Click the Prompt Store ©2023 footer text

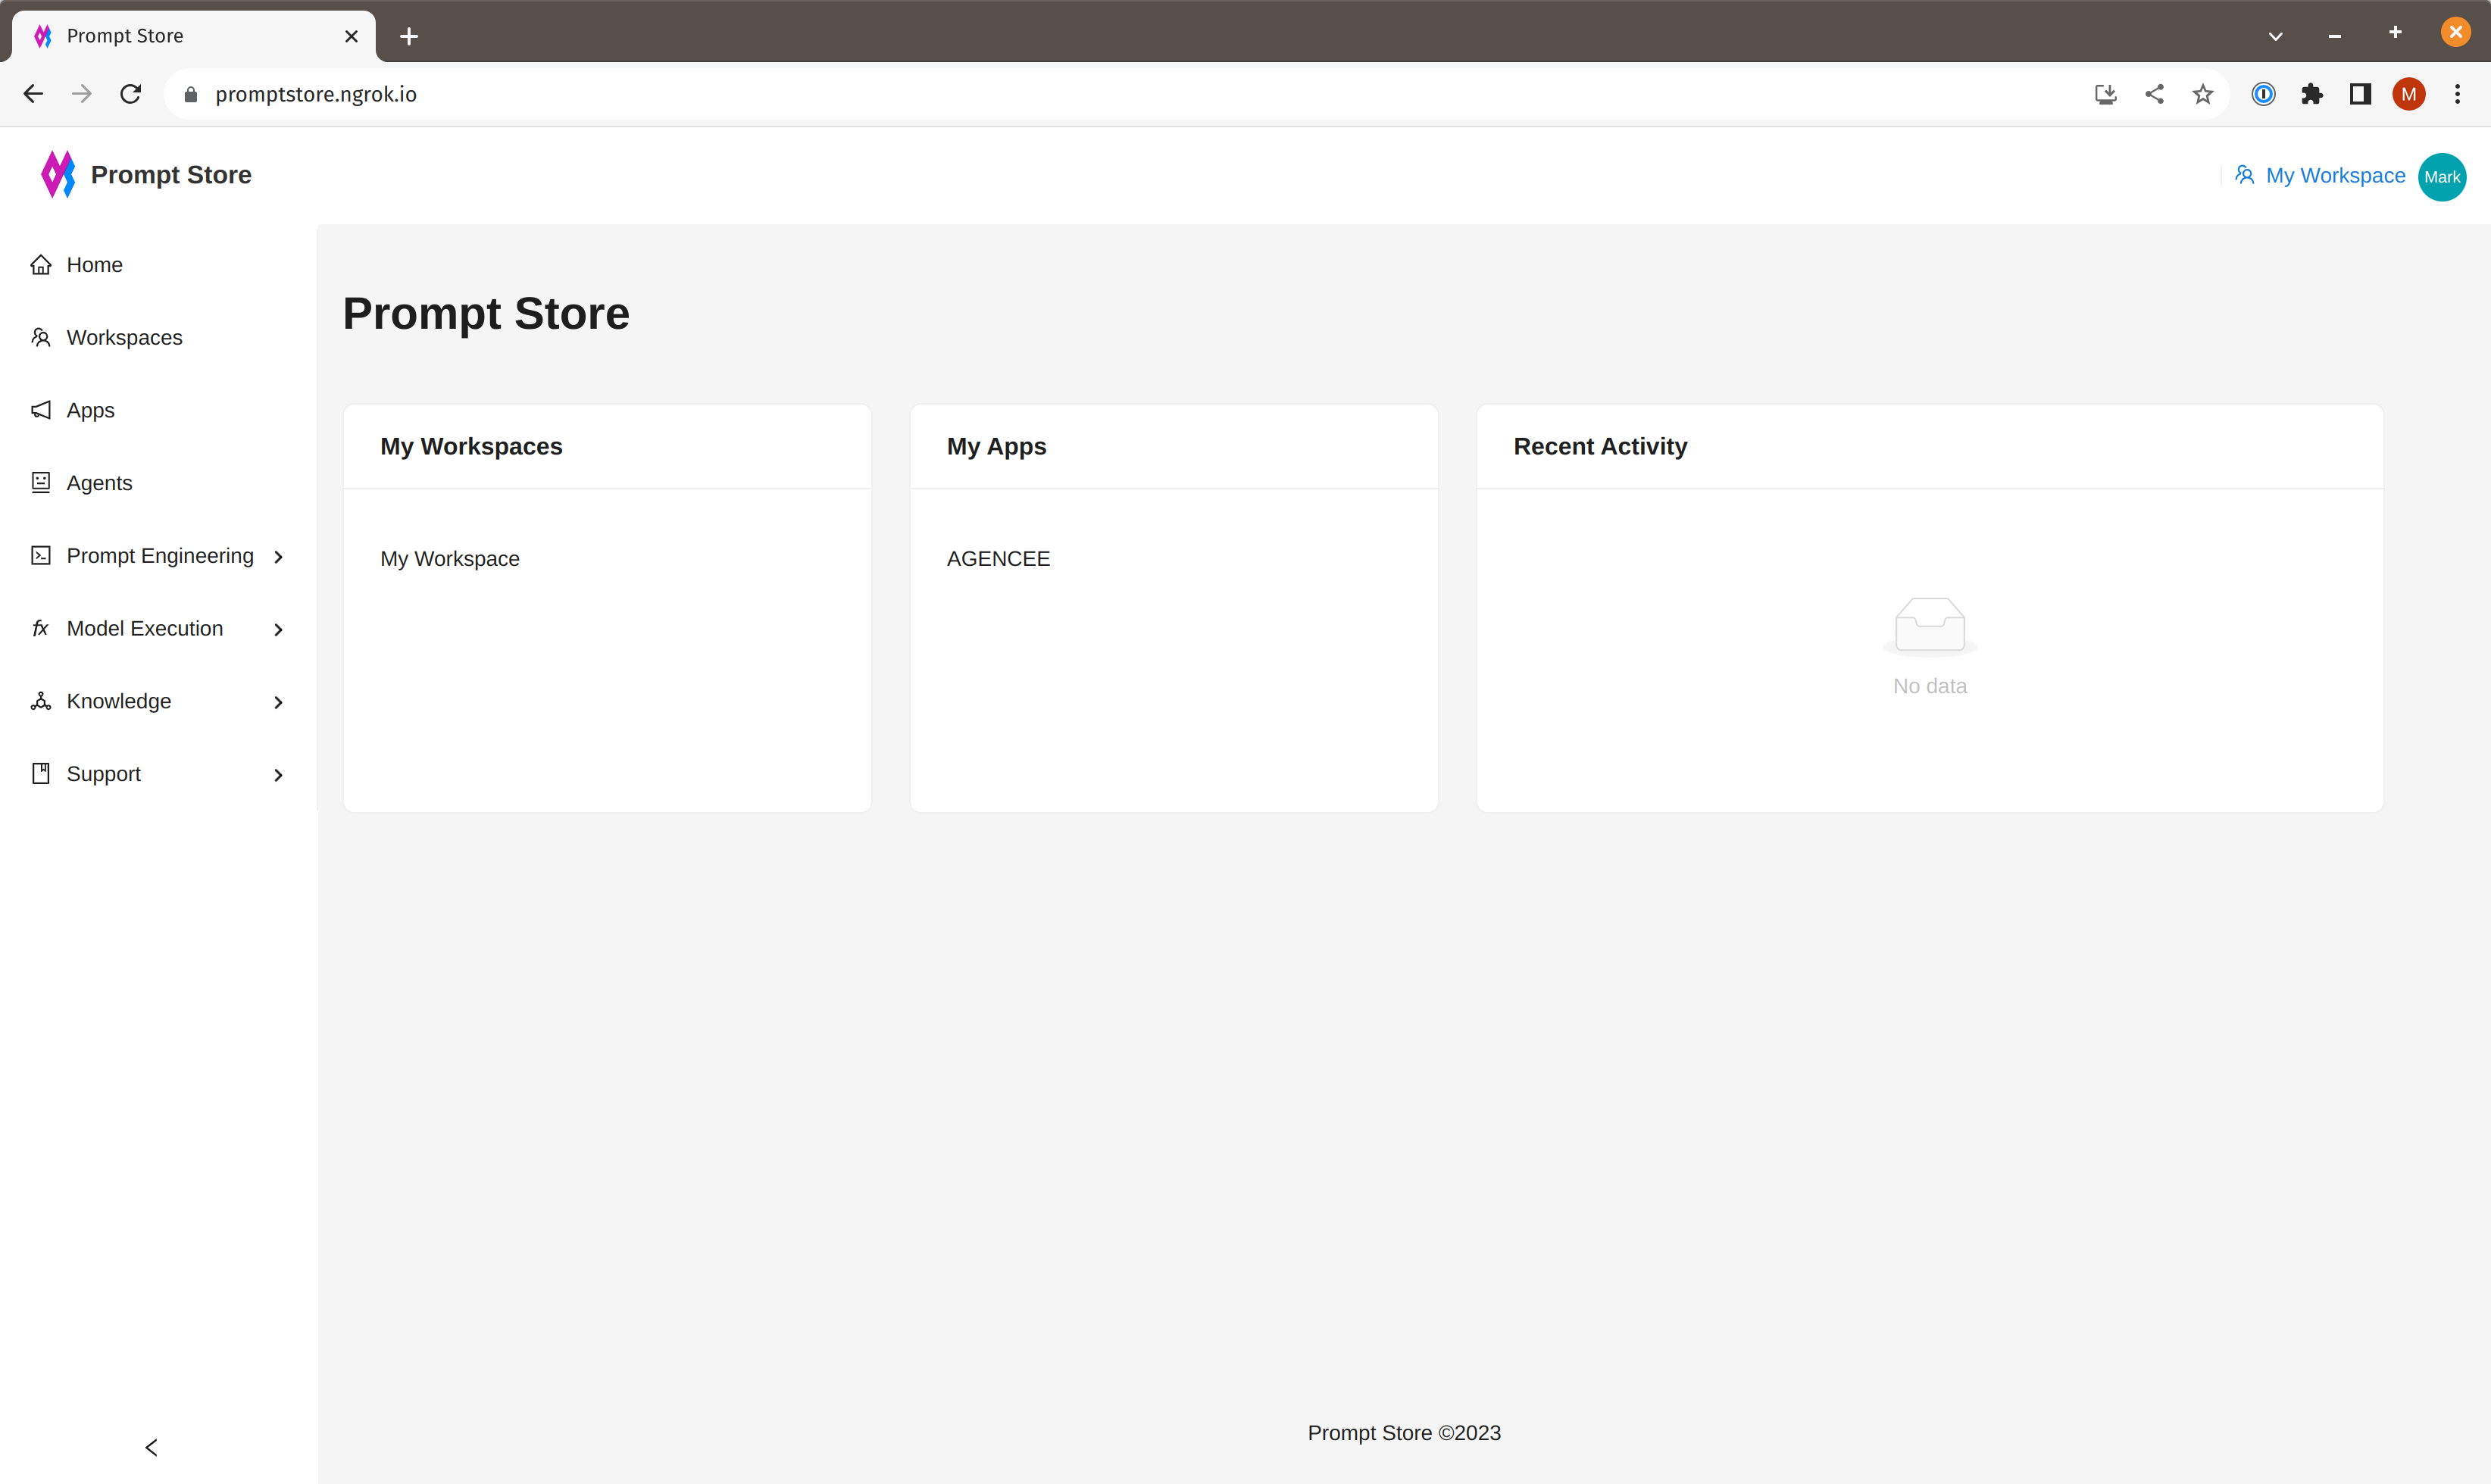[1404, 1433]
